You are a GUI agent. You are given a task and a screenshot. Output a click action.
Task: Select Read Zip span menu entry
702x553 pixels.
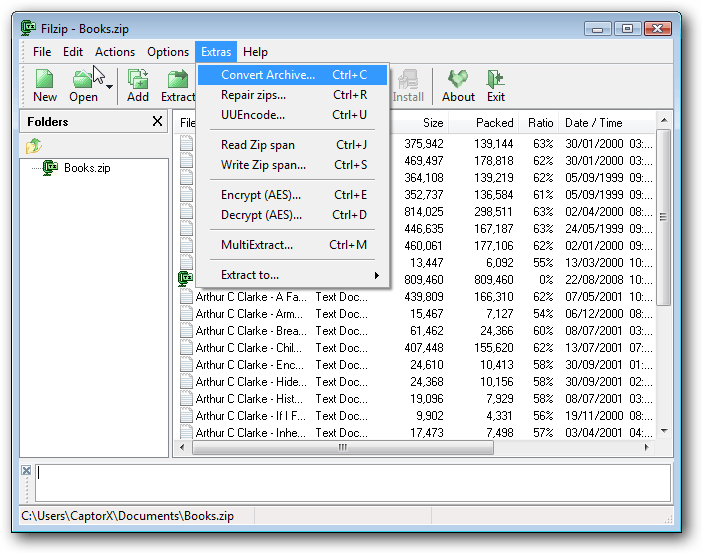[292, 145]
